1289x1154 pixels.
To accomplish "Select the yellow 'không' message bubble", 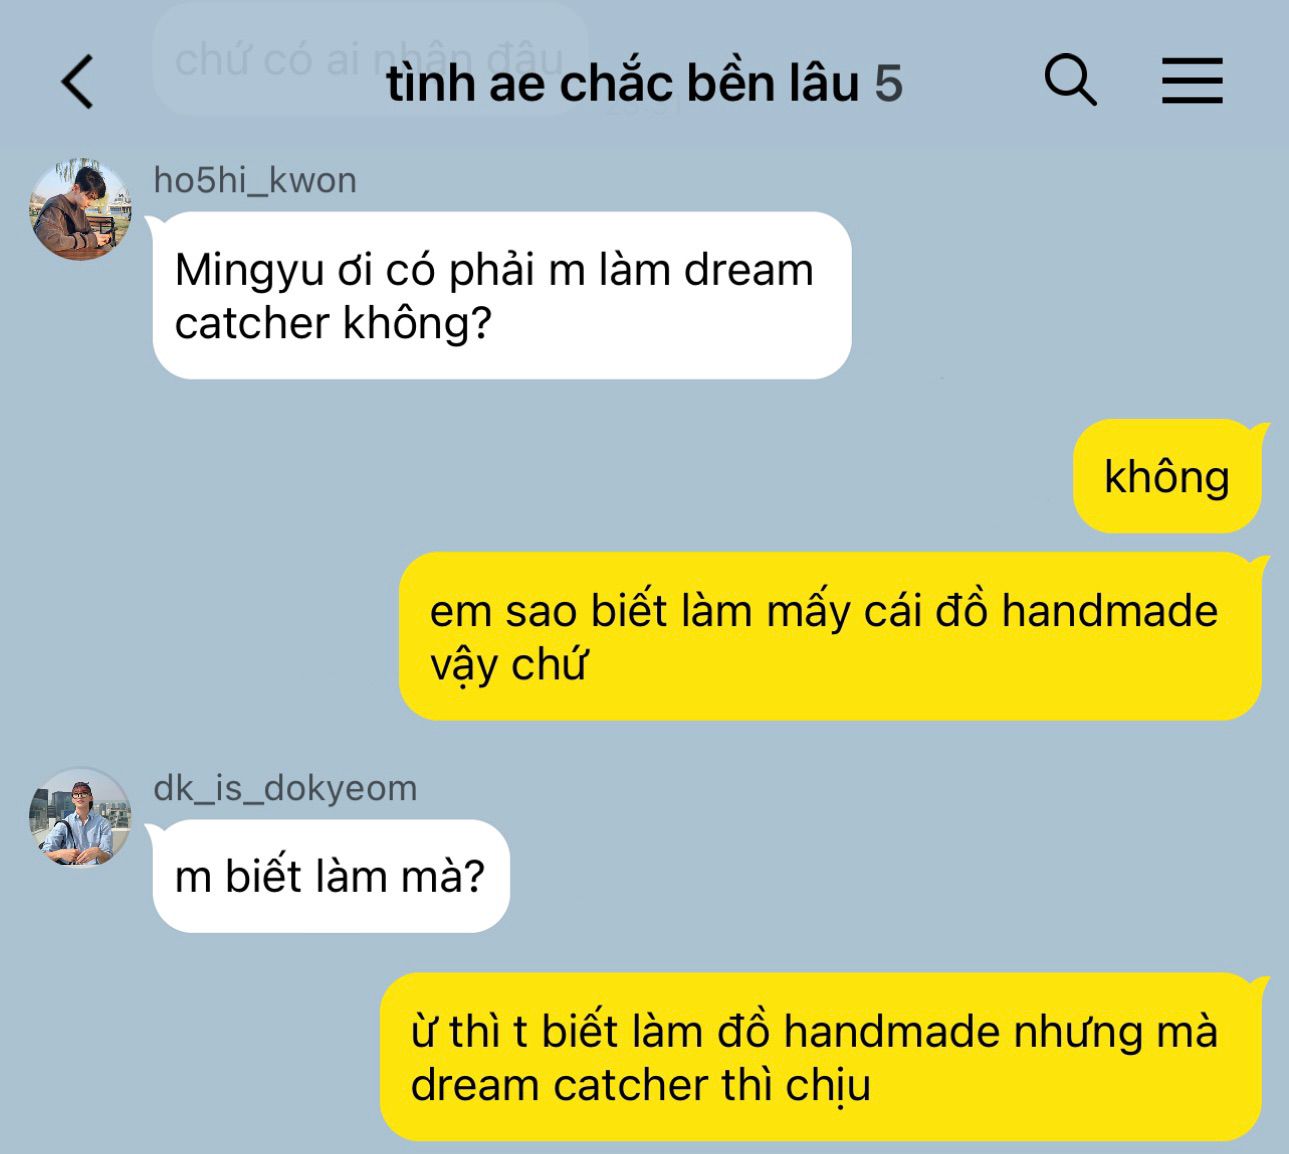I will 1167,476.
